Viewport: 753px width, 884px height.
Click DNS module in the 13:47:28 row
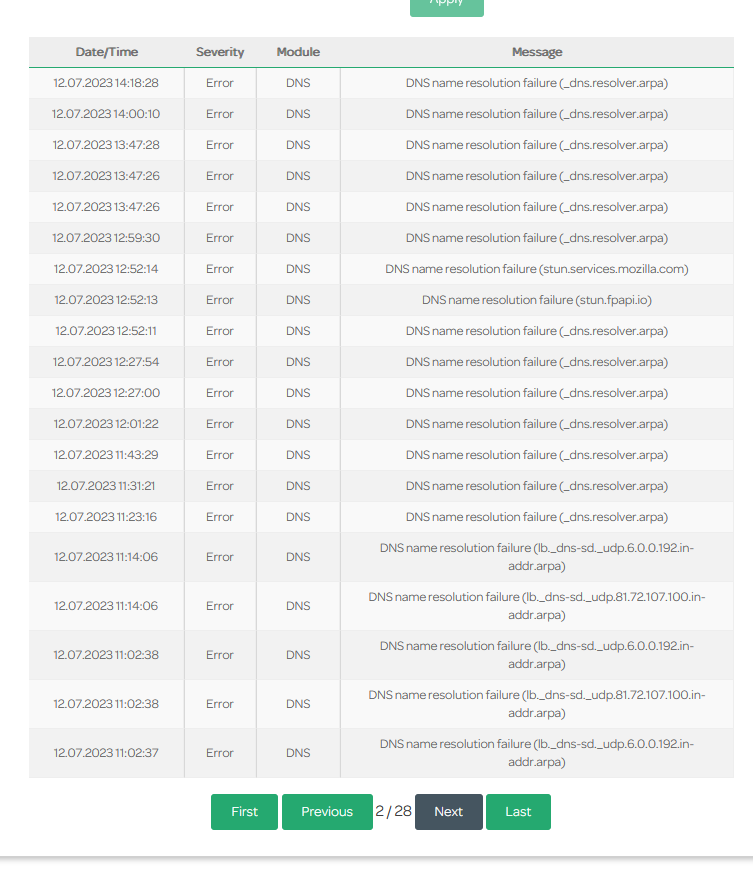click(x=298, y=145)
